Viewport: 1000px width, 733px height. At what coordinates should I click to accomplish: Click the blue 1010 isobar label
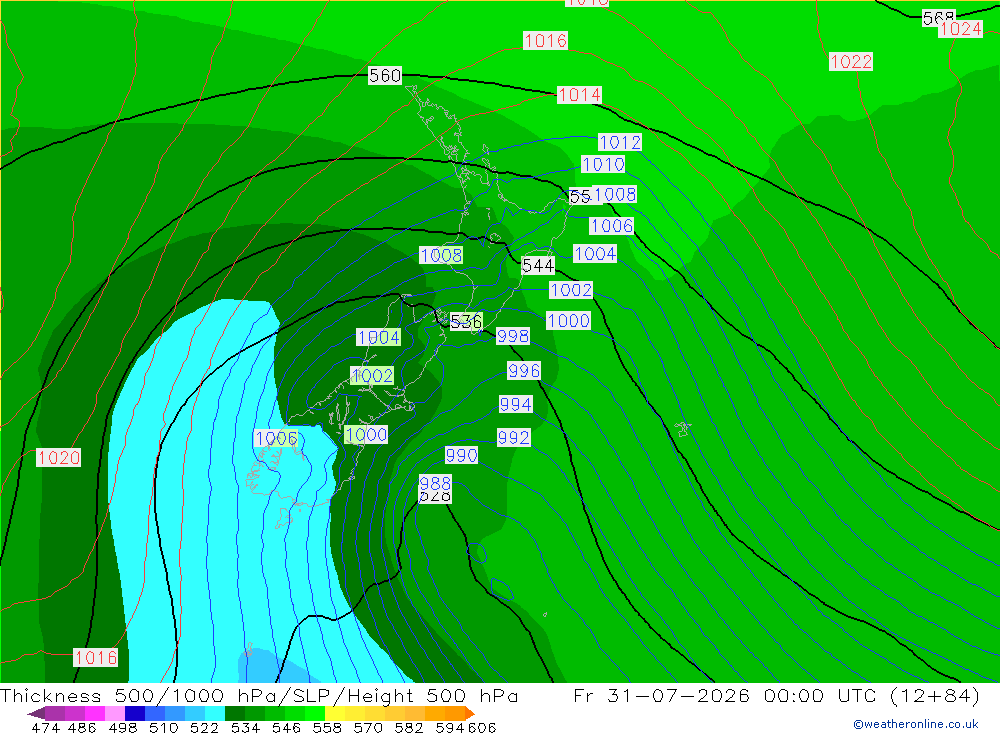point(603,165)
